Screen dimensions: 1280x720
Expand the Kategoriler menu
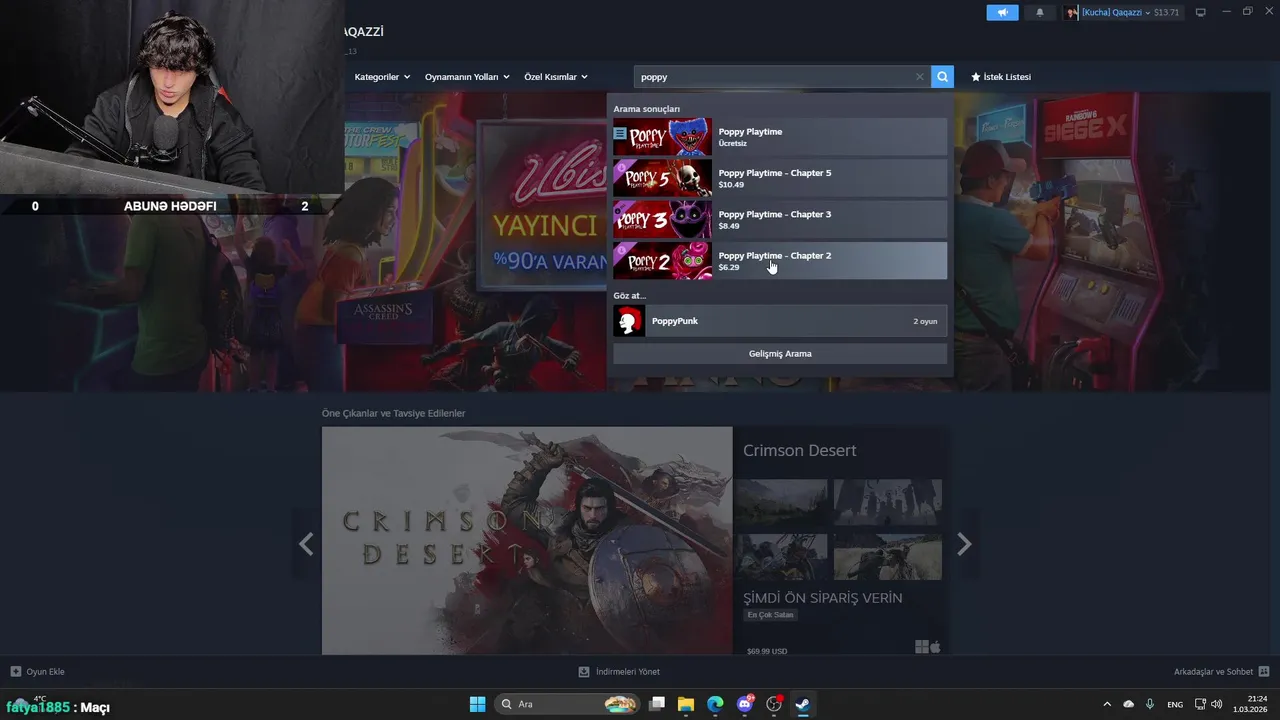tap(382, 77)
